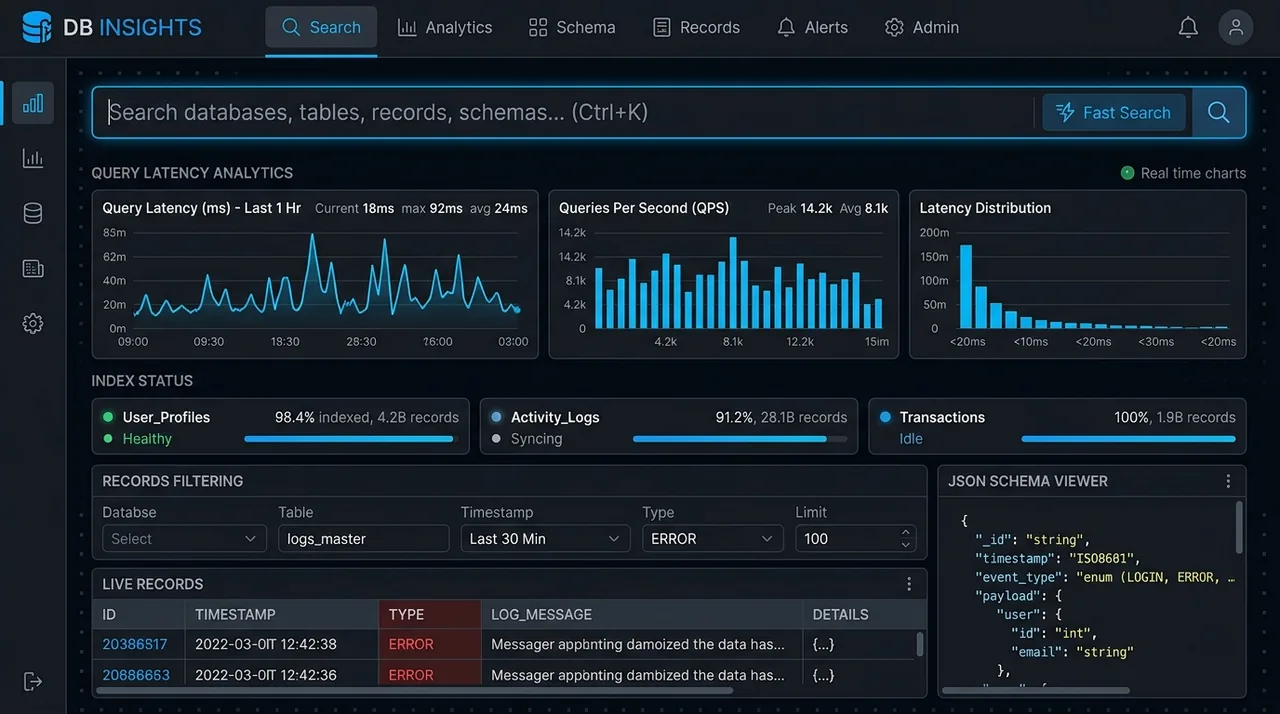1280x714 pixels.
Task: Select the bar chart dashboard sidebar icon
Action: (33, 103)
